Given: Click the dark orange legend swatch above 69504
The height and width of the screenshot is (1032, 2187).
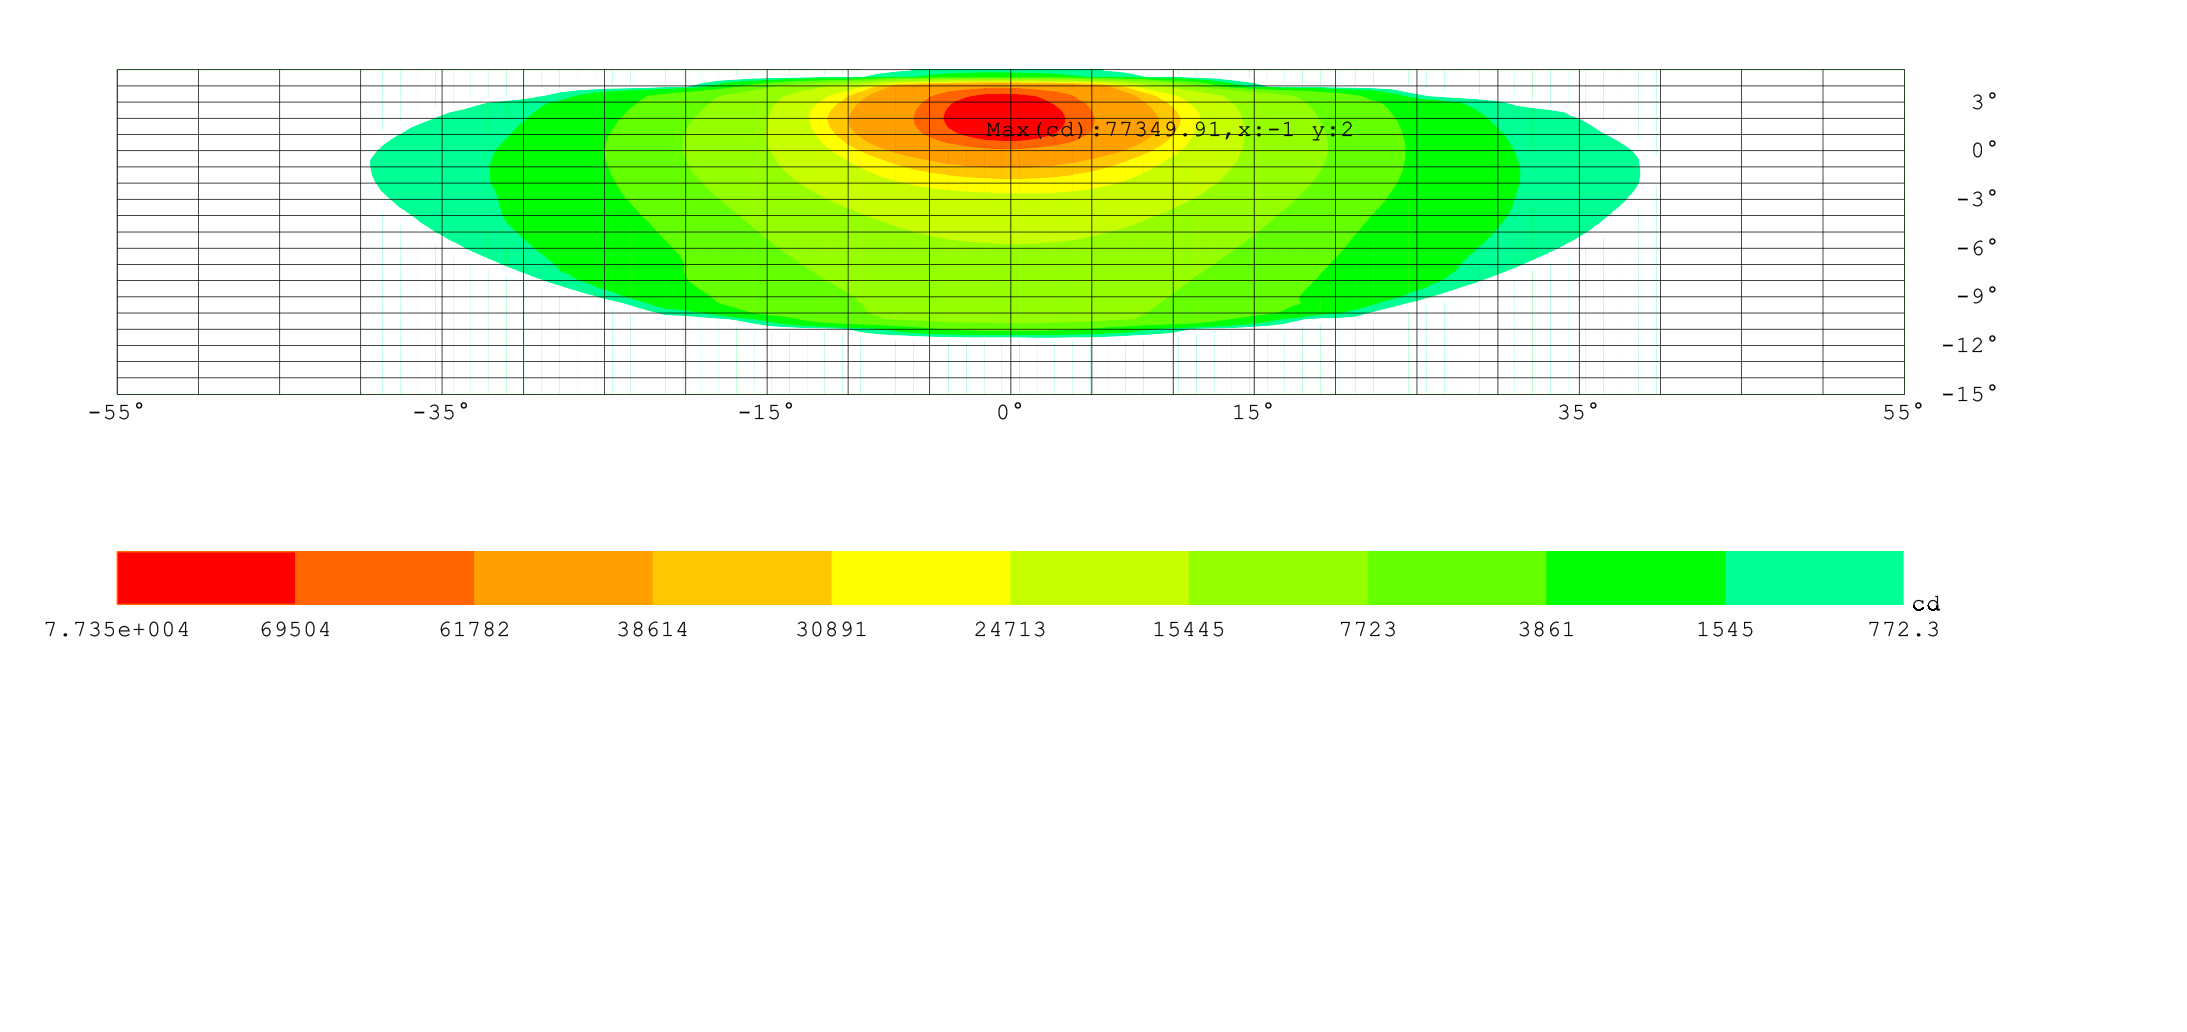Looking at the screenshot, I should point(385,578).
